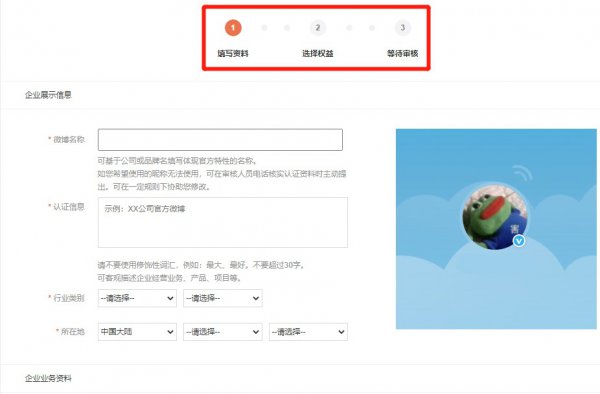
Task: Click the 填写资料 step label
Action: [233, 54]
